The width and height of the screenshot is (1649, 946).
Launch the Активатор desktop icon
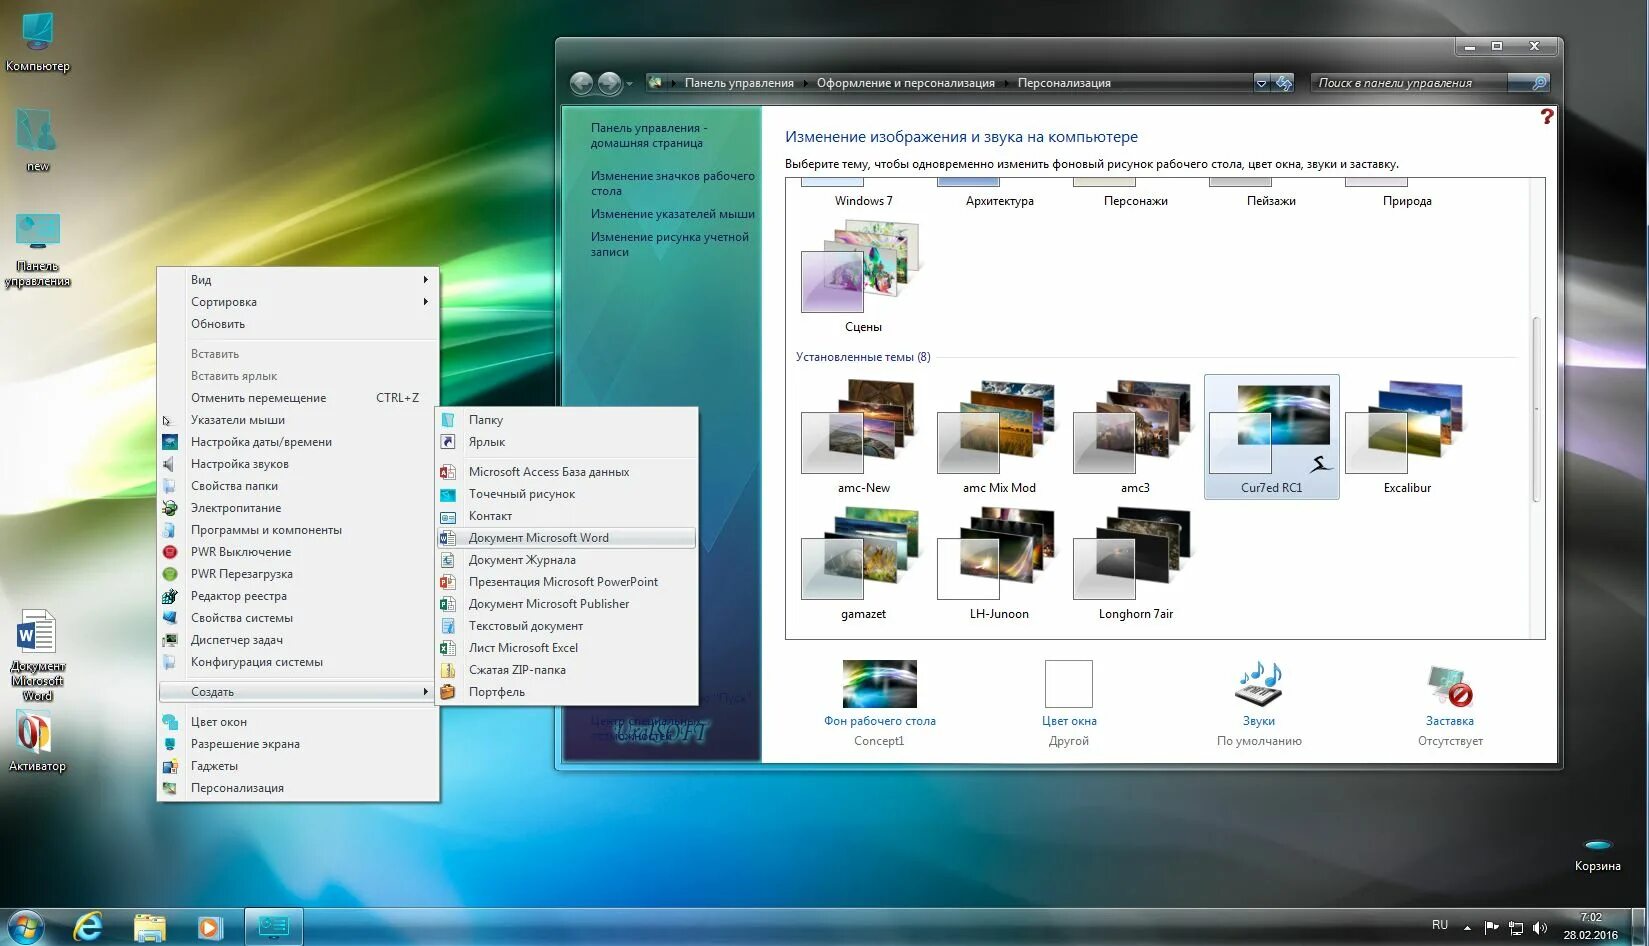click(37, 742)
